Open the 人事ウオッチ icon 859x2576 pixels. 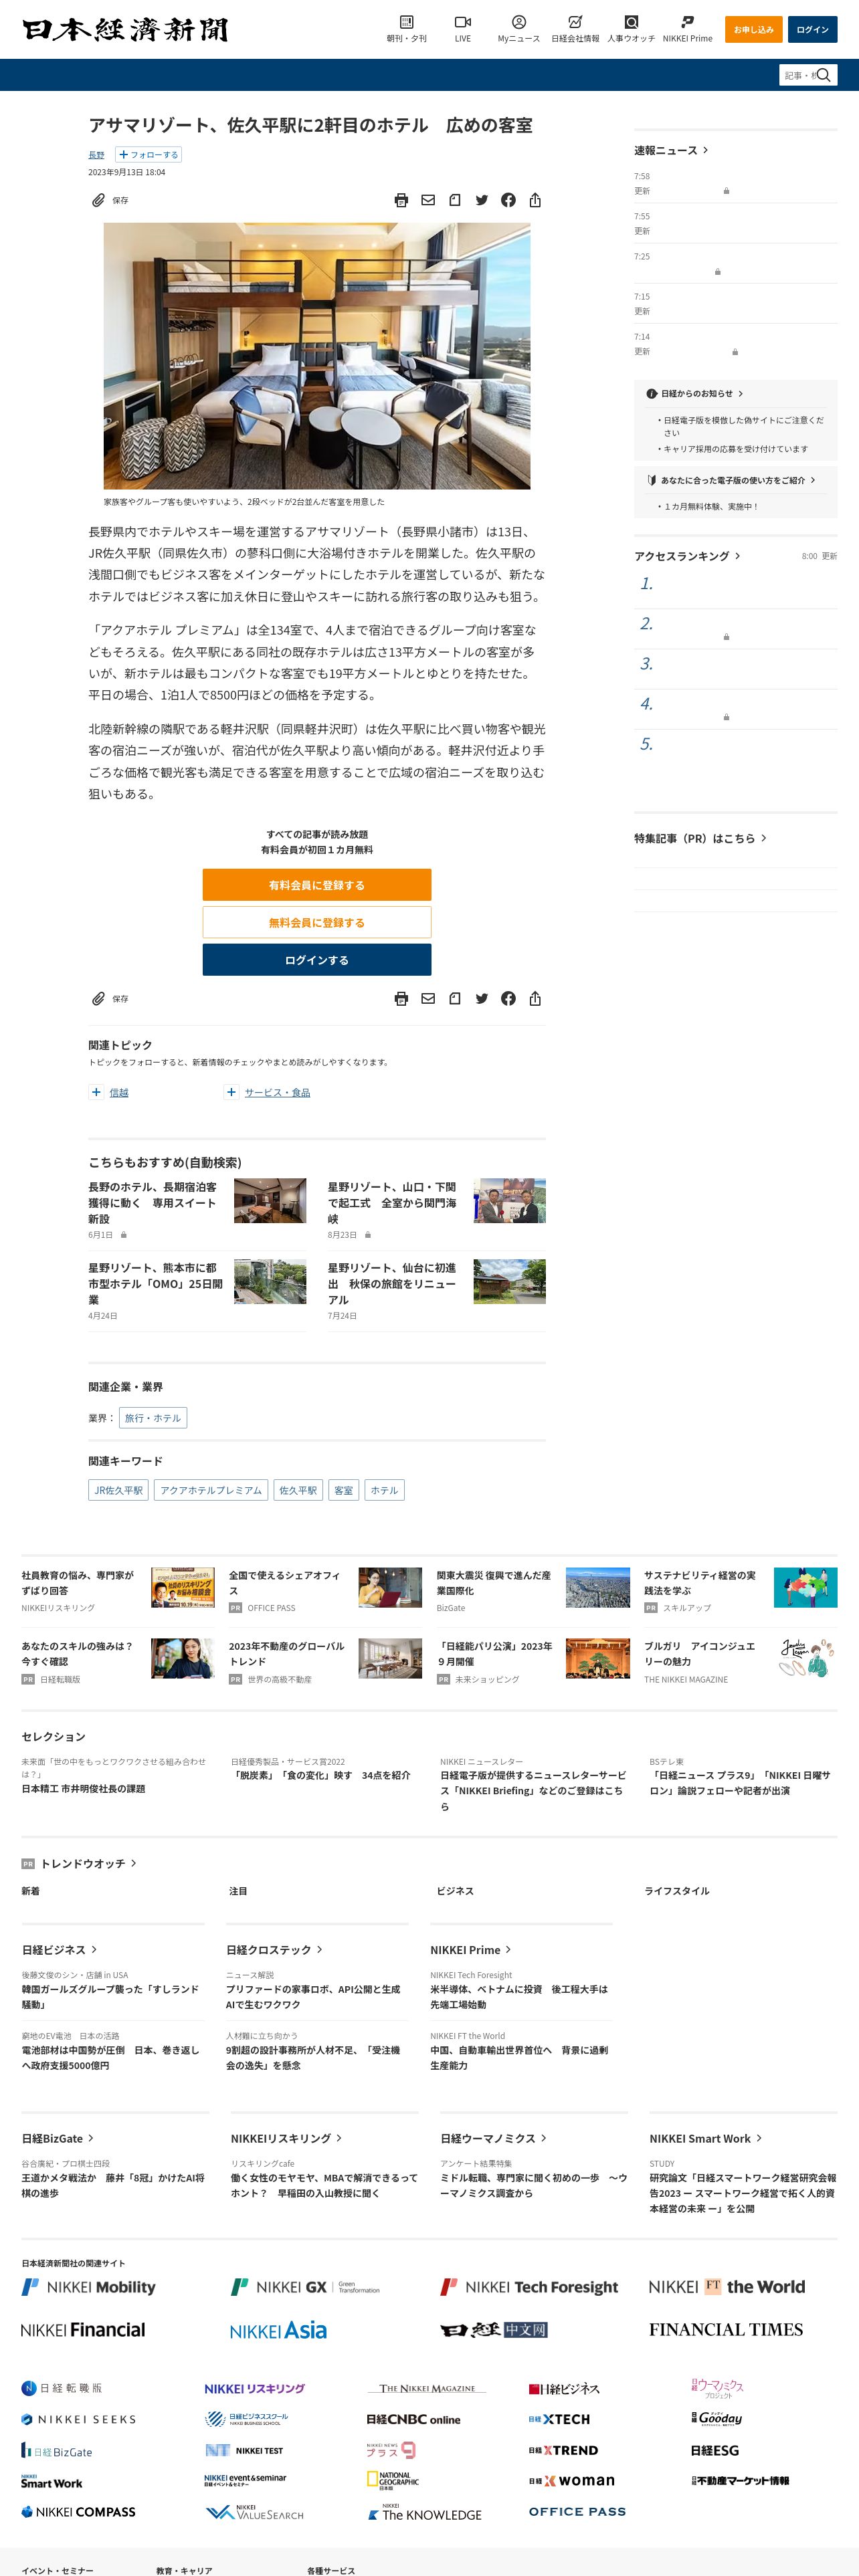pyautogui.click(x=631, y=22)
